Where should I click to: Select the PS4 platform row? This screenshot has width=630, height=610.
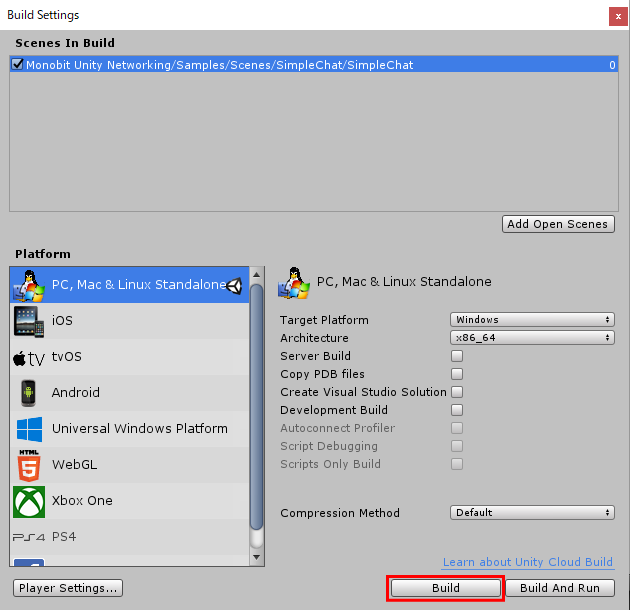(129, 537)
